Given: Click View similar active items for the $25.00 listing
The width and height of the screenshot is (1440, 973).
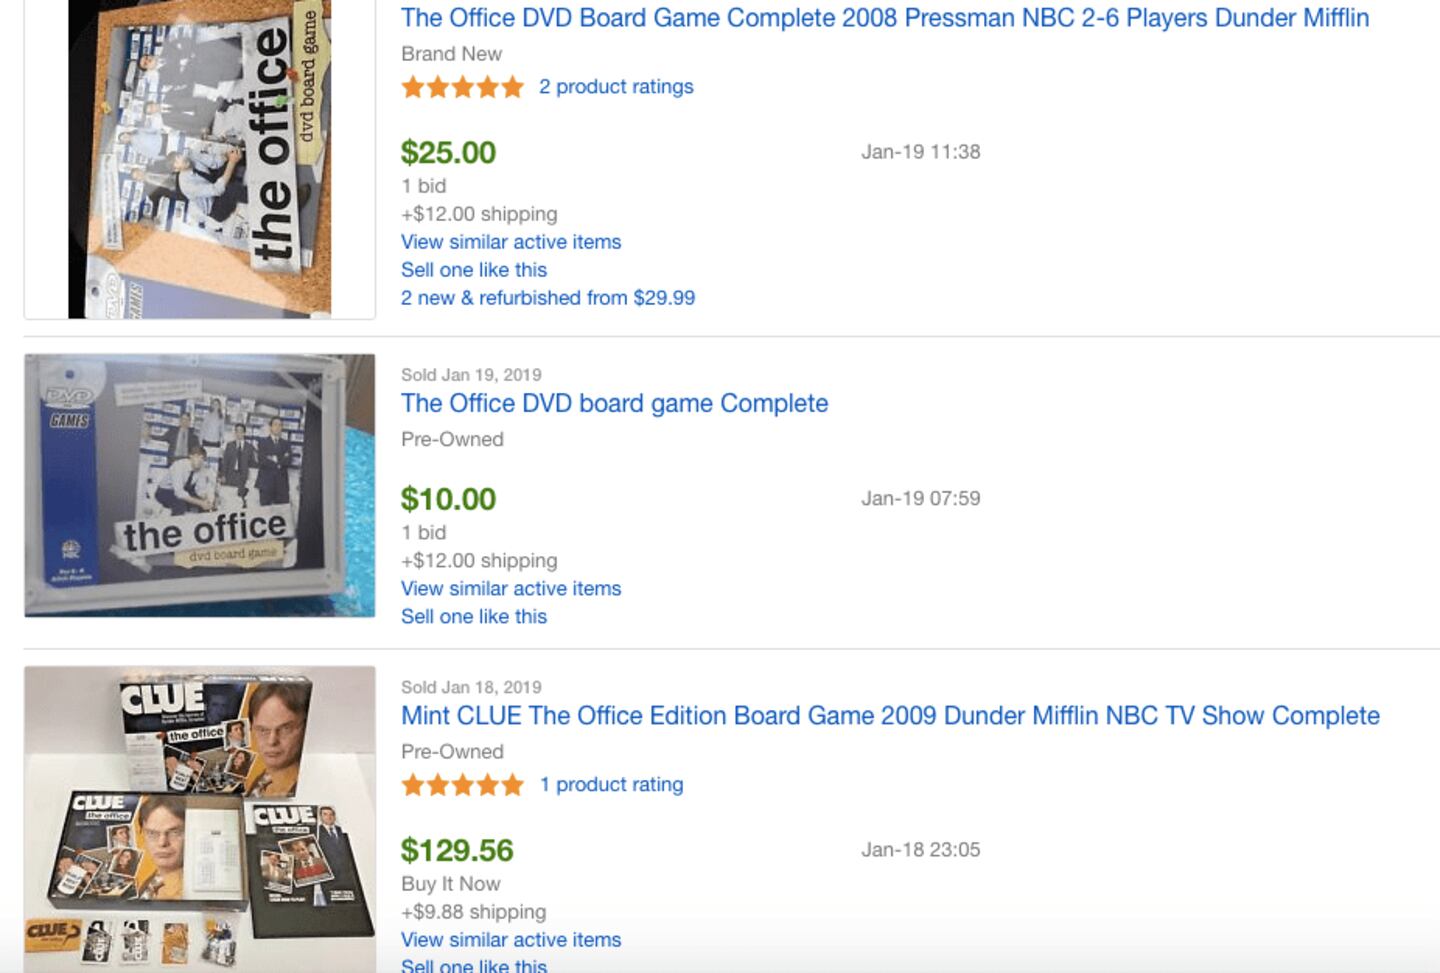Looking at the screenshot, I should pyautogui.click(x=510, y=242).
